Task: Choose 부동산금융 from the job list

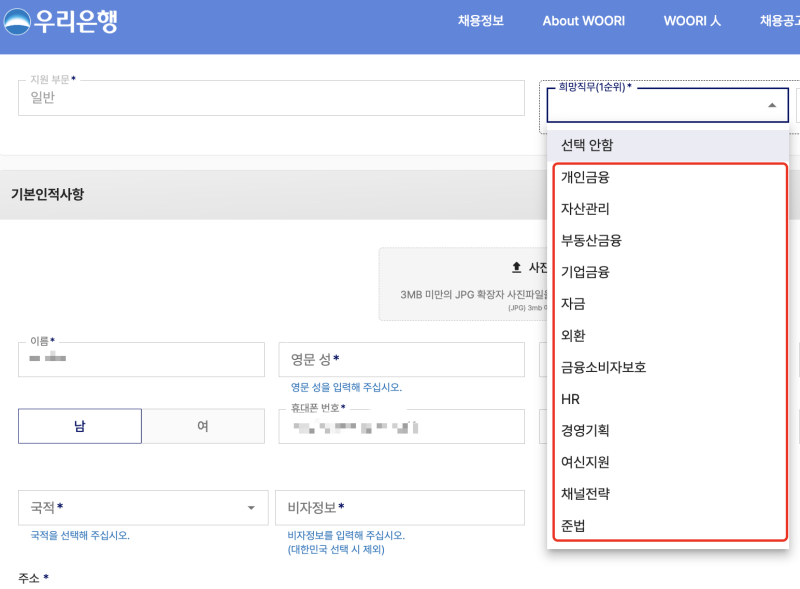Action: 669,240
